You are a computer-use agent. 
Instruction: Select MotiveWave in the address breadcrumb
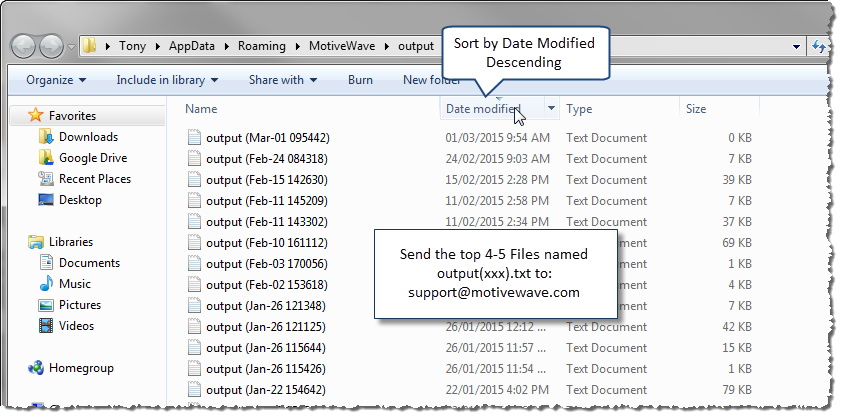340,46
